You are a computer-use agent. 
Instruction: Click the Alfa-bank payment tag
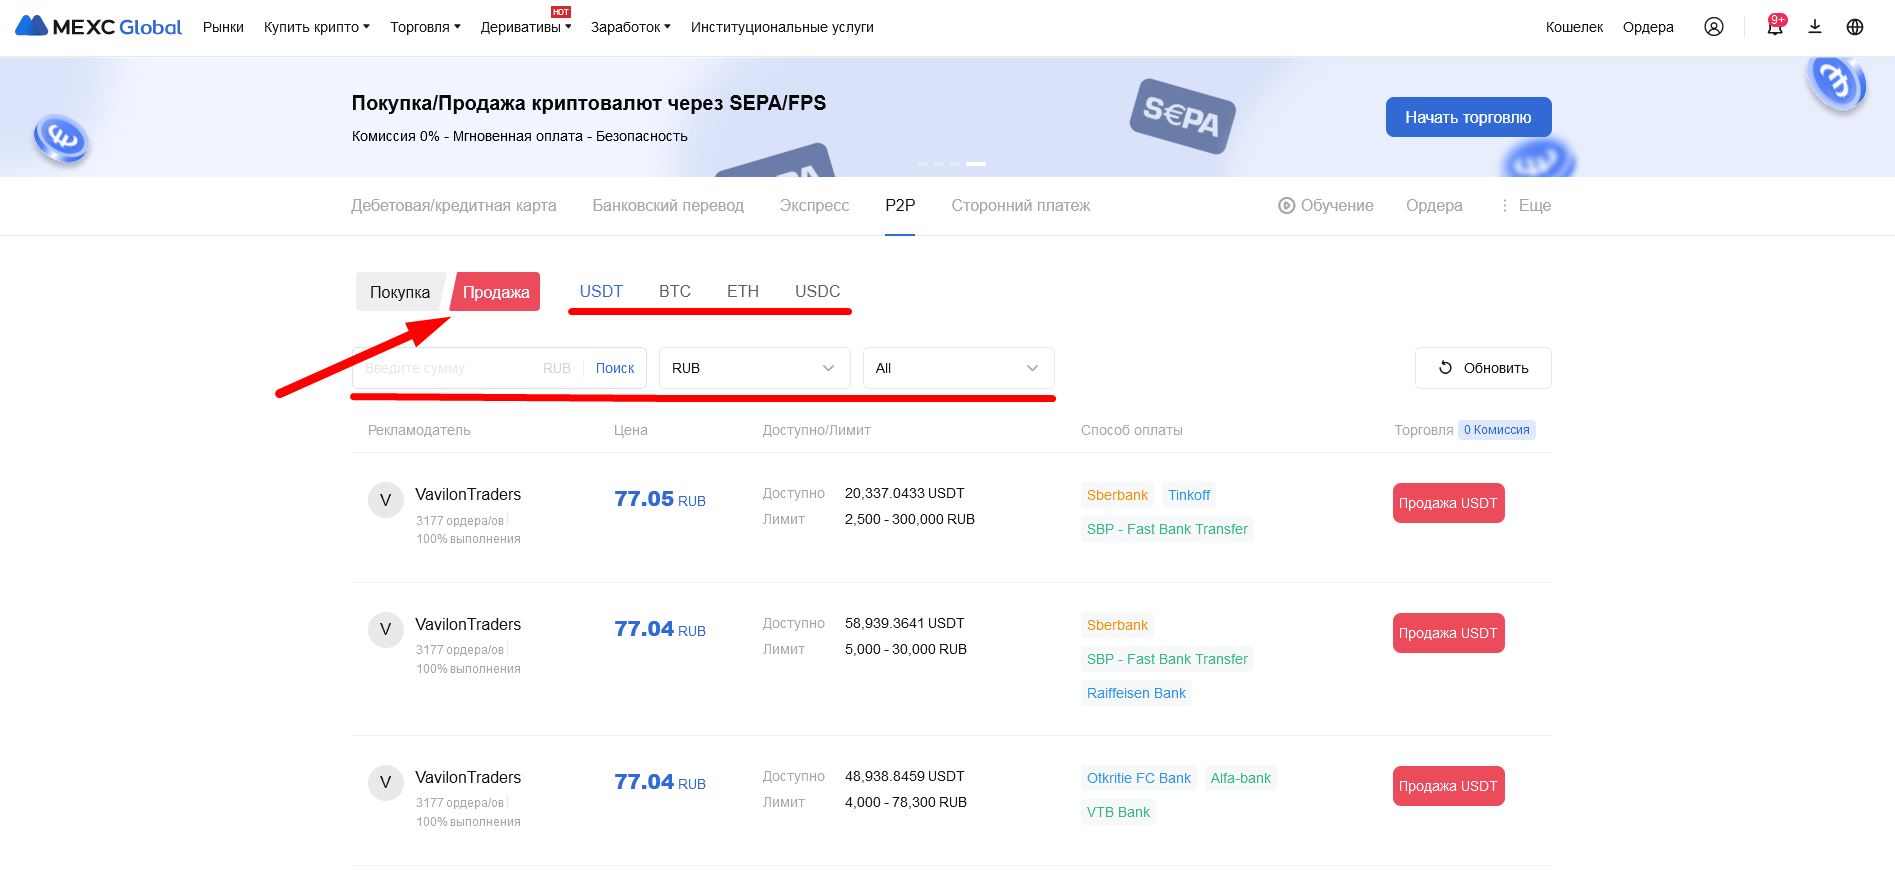click(x=1241, y=778)
